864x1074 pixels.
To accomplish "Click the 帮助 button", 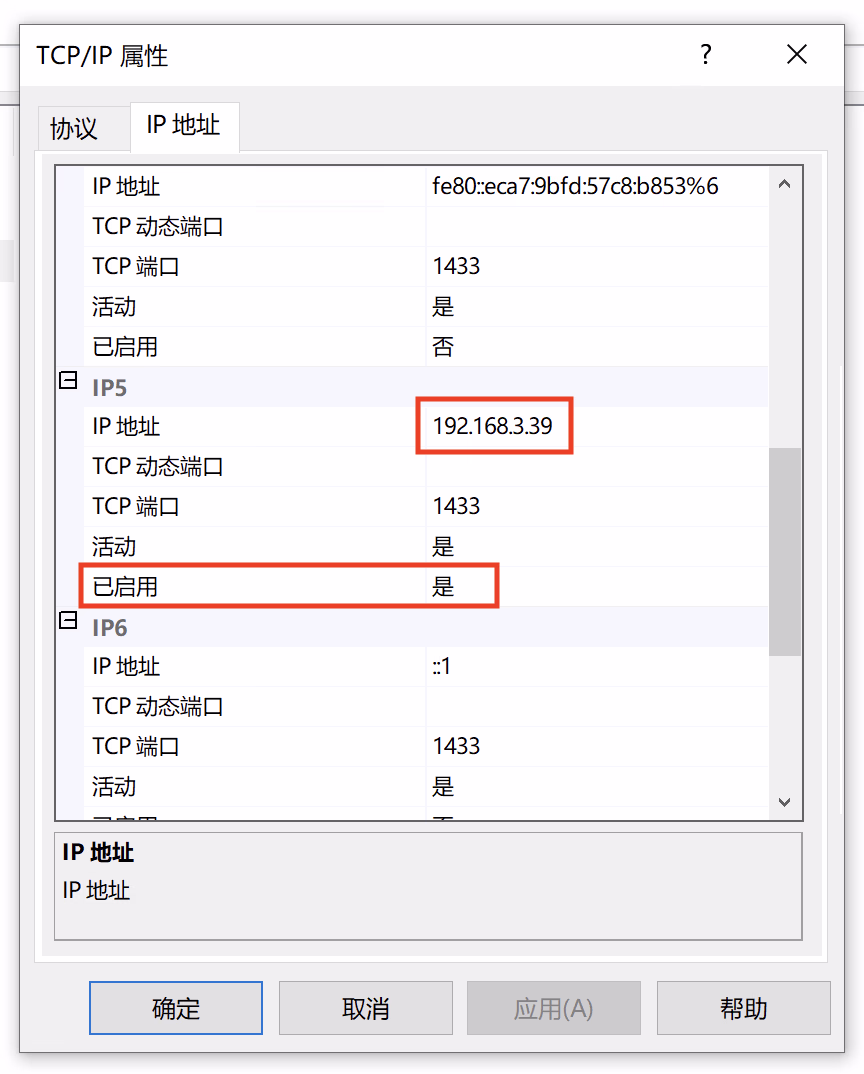I will click(743, 1008).
